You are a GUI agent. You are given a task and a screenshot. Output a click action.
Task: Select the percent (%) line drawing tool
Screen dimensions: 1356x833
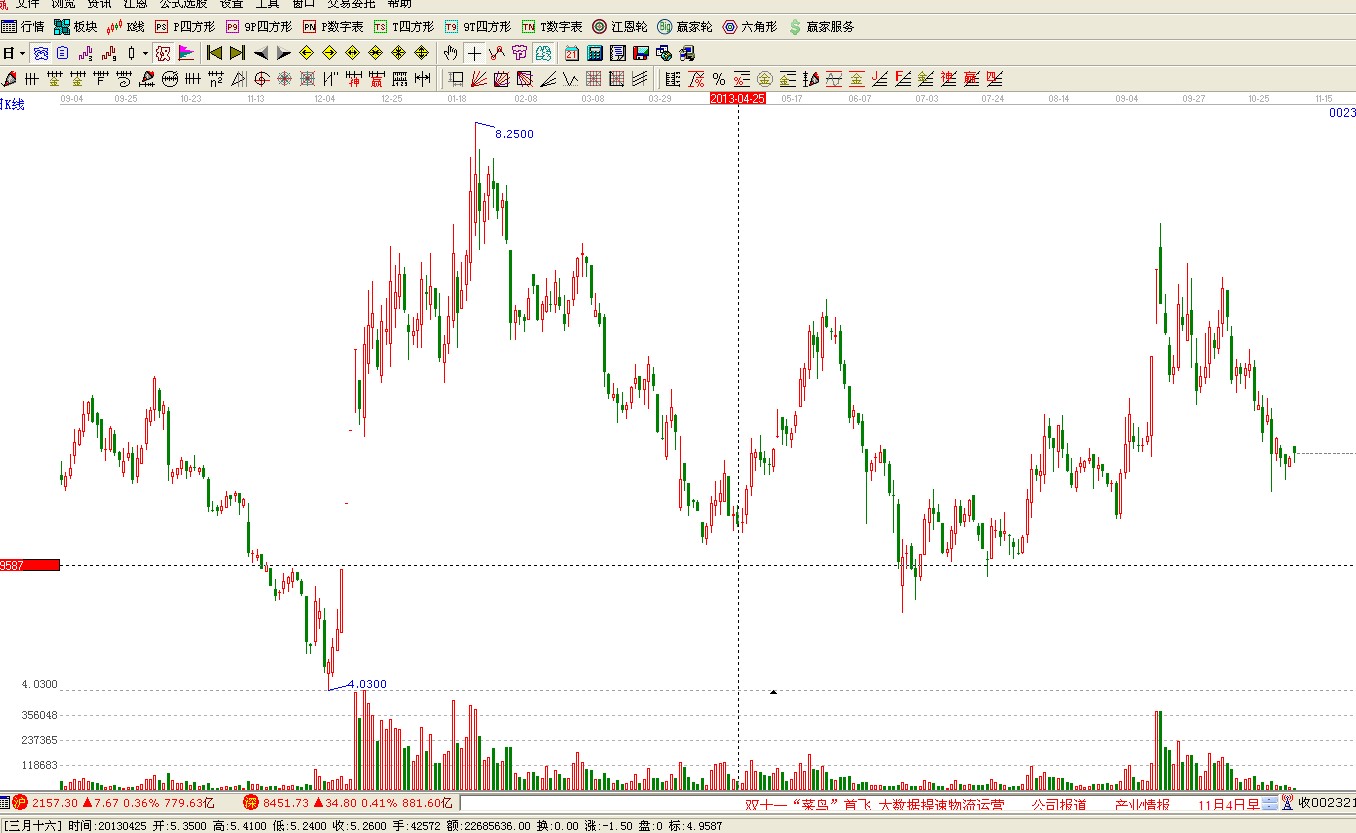tap(719, 79)
